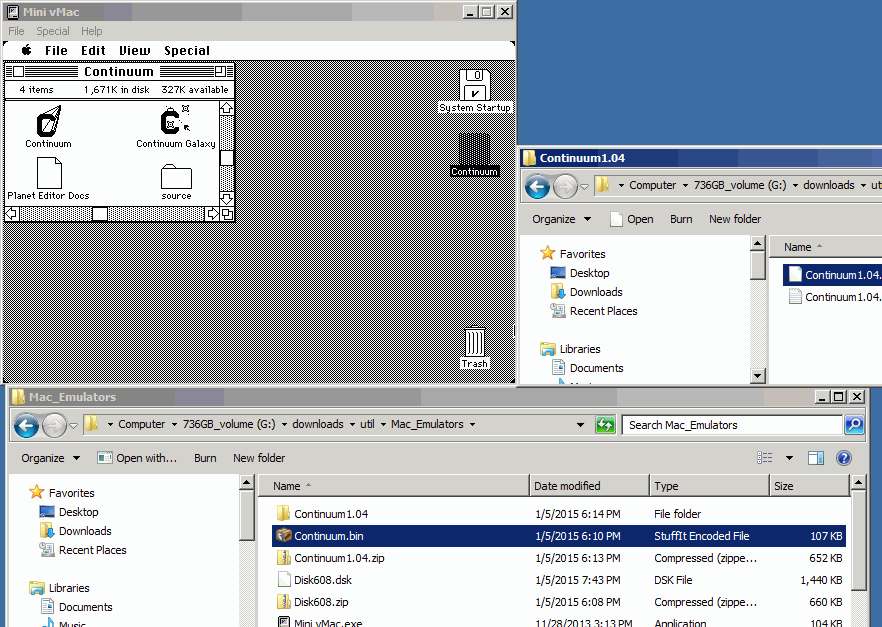Click the Mac window vertical scroll thumb

(x=227, y=158)
